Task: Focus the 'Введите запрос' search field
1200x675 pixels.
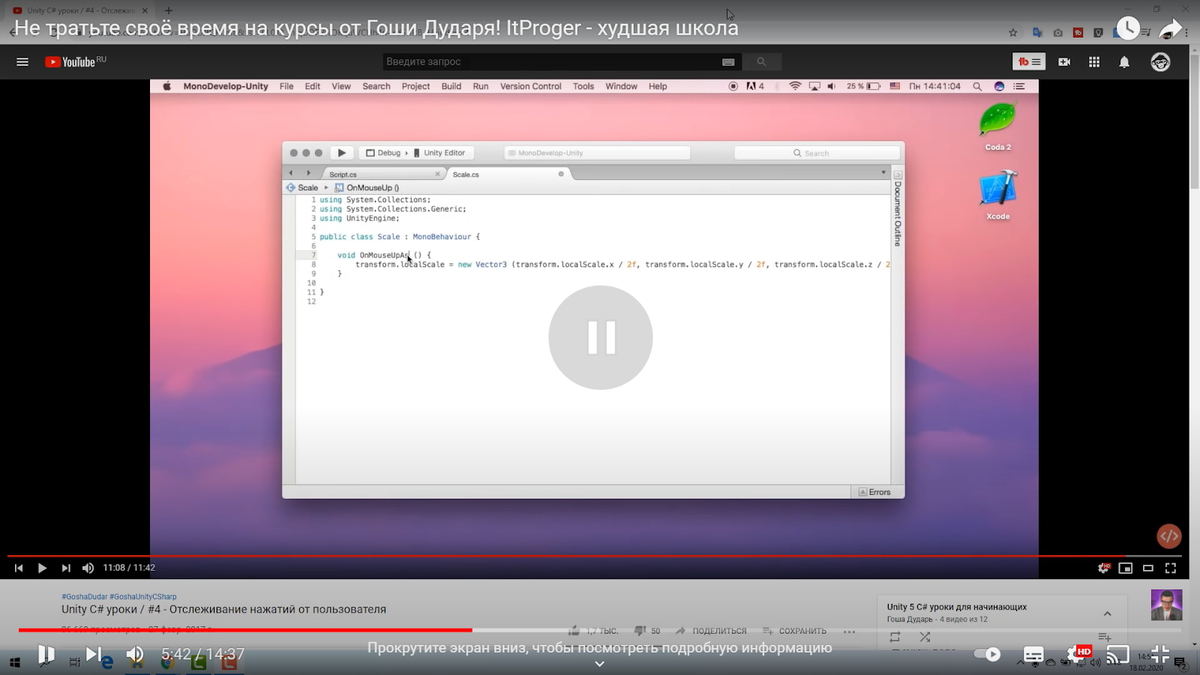Action: tap(550, 62)
